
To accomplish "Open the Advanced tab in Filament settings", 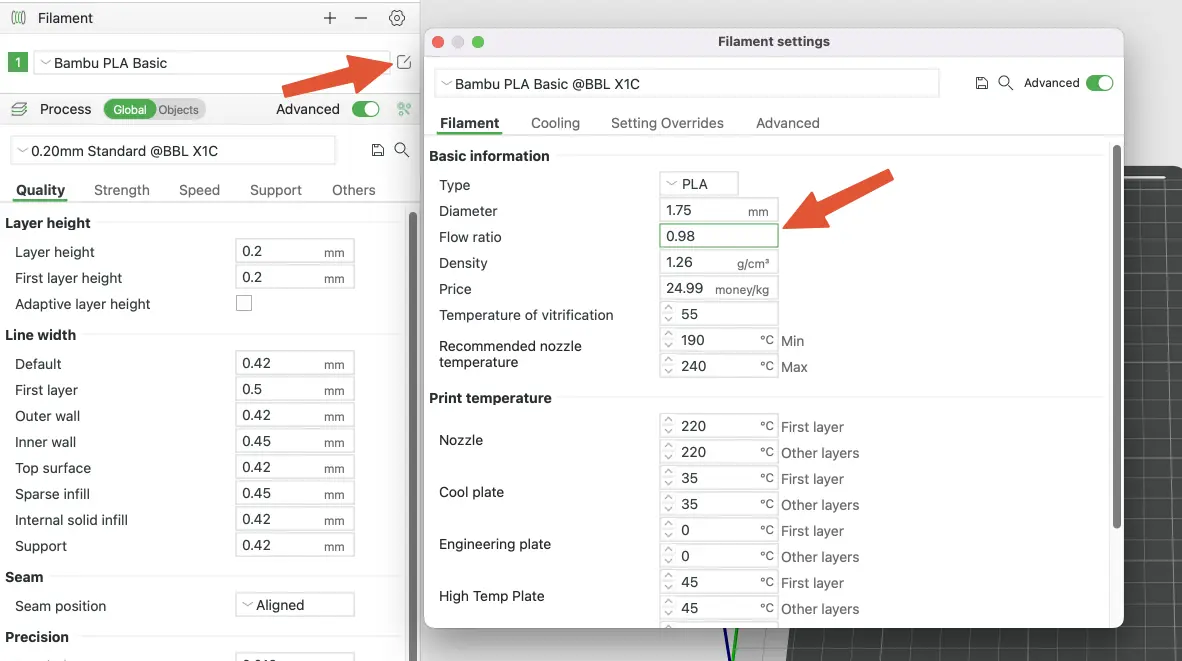I will click(788, 123).
